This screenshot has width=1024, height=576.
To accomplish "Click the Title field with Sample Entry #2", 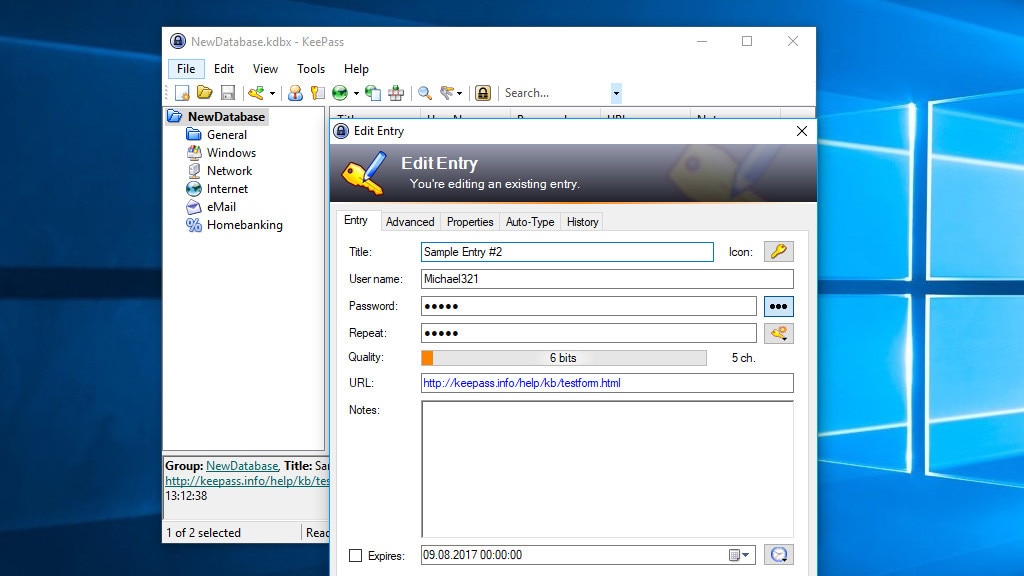I will 567,252.
